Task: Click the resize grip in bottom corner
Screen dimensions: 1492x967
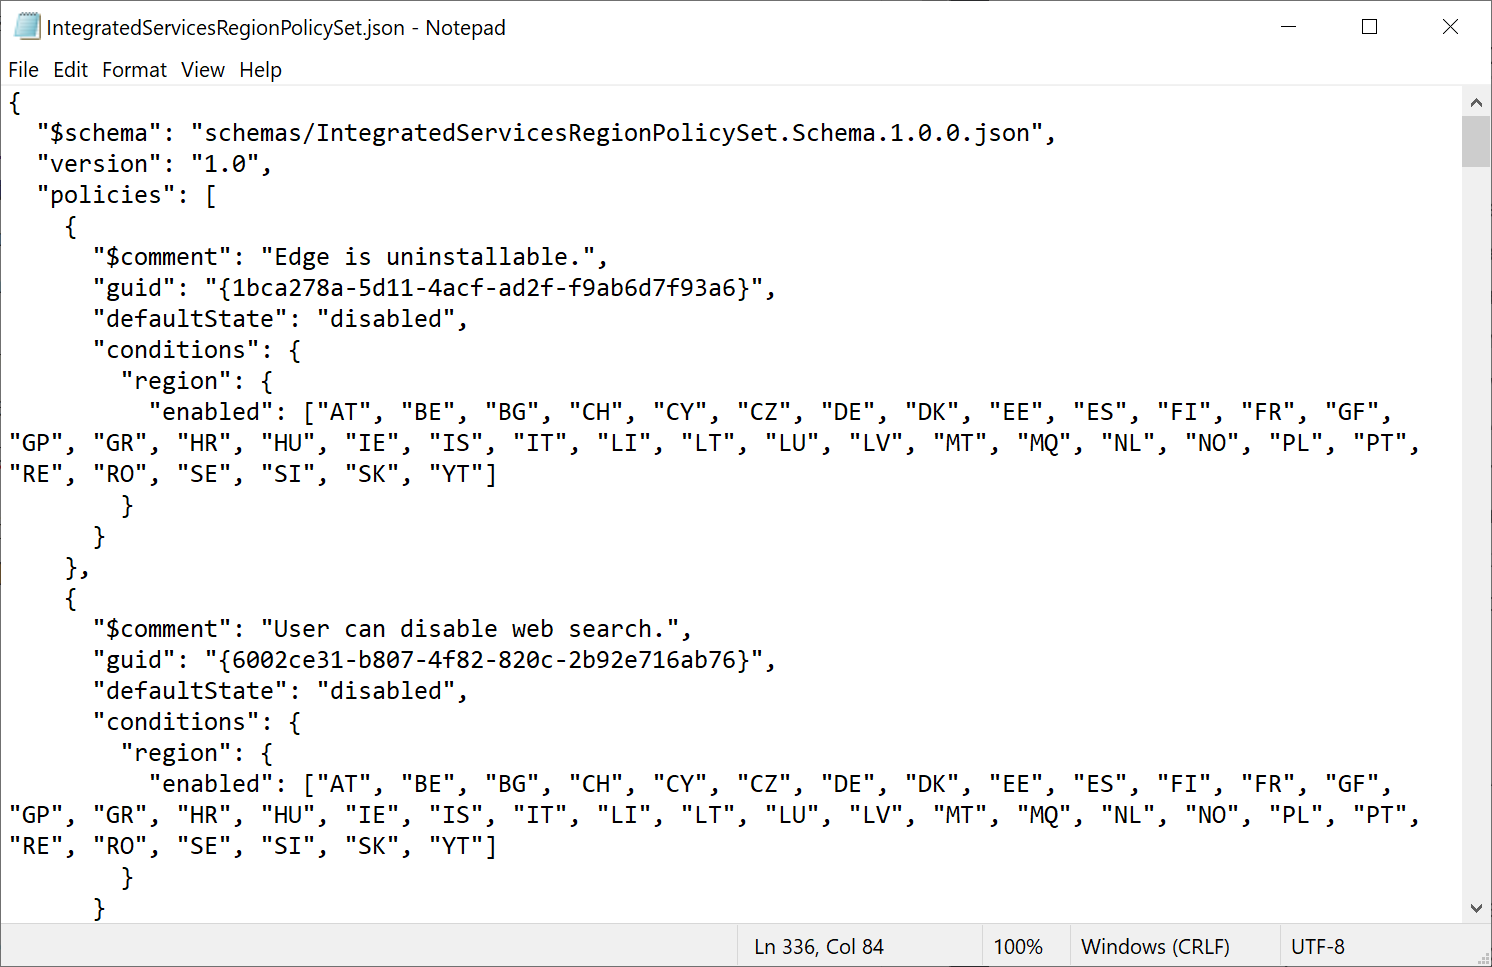Action: click(x=1483, y=958)
